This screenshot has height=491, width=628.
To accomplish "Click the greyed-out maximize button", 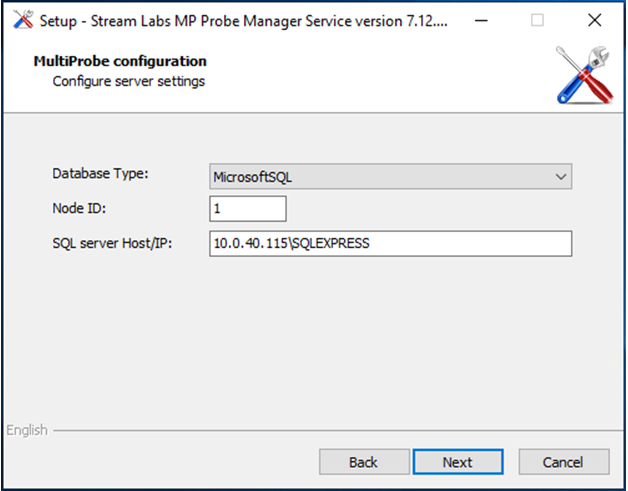I will 538,20.
